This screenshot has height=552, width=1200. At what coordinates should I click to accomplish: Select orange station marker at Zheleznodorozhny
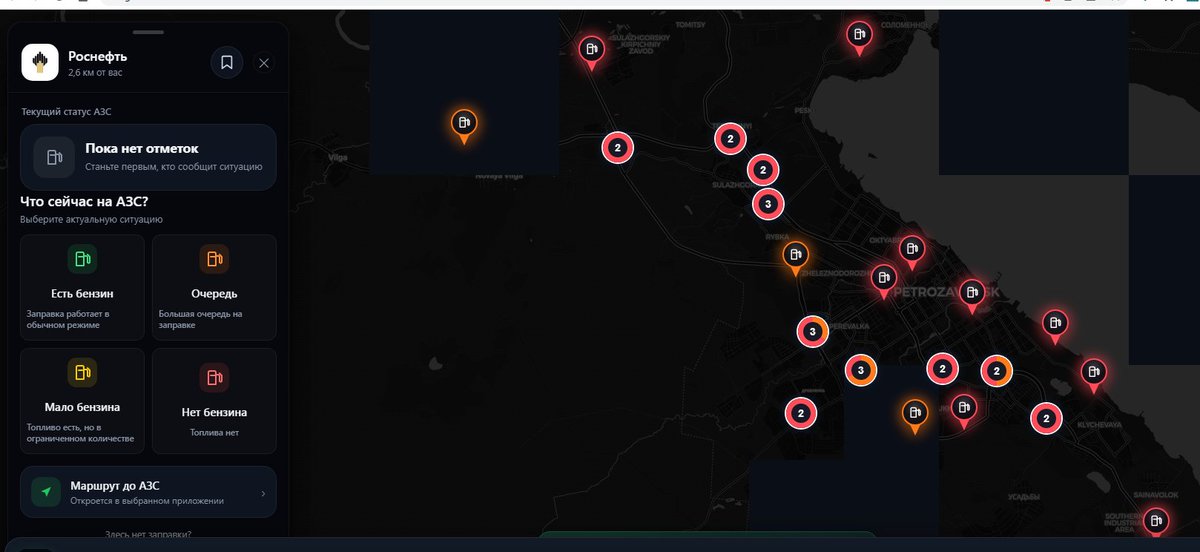click(x=795, y=257)
